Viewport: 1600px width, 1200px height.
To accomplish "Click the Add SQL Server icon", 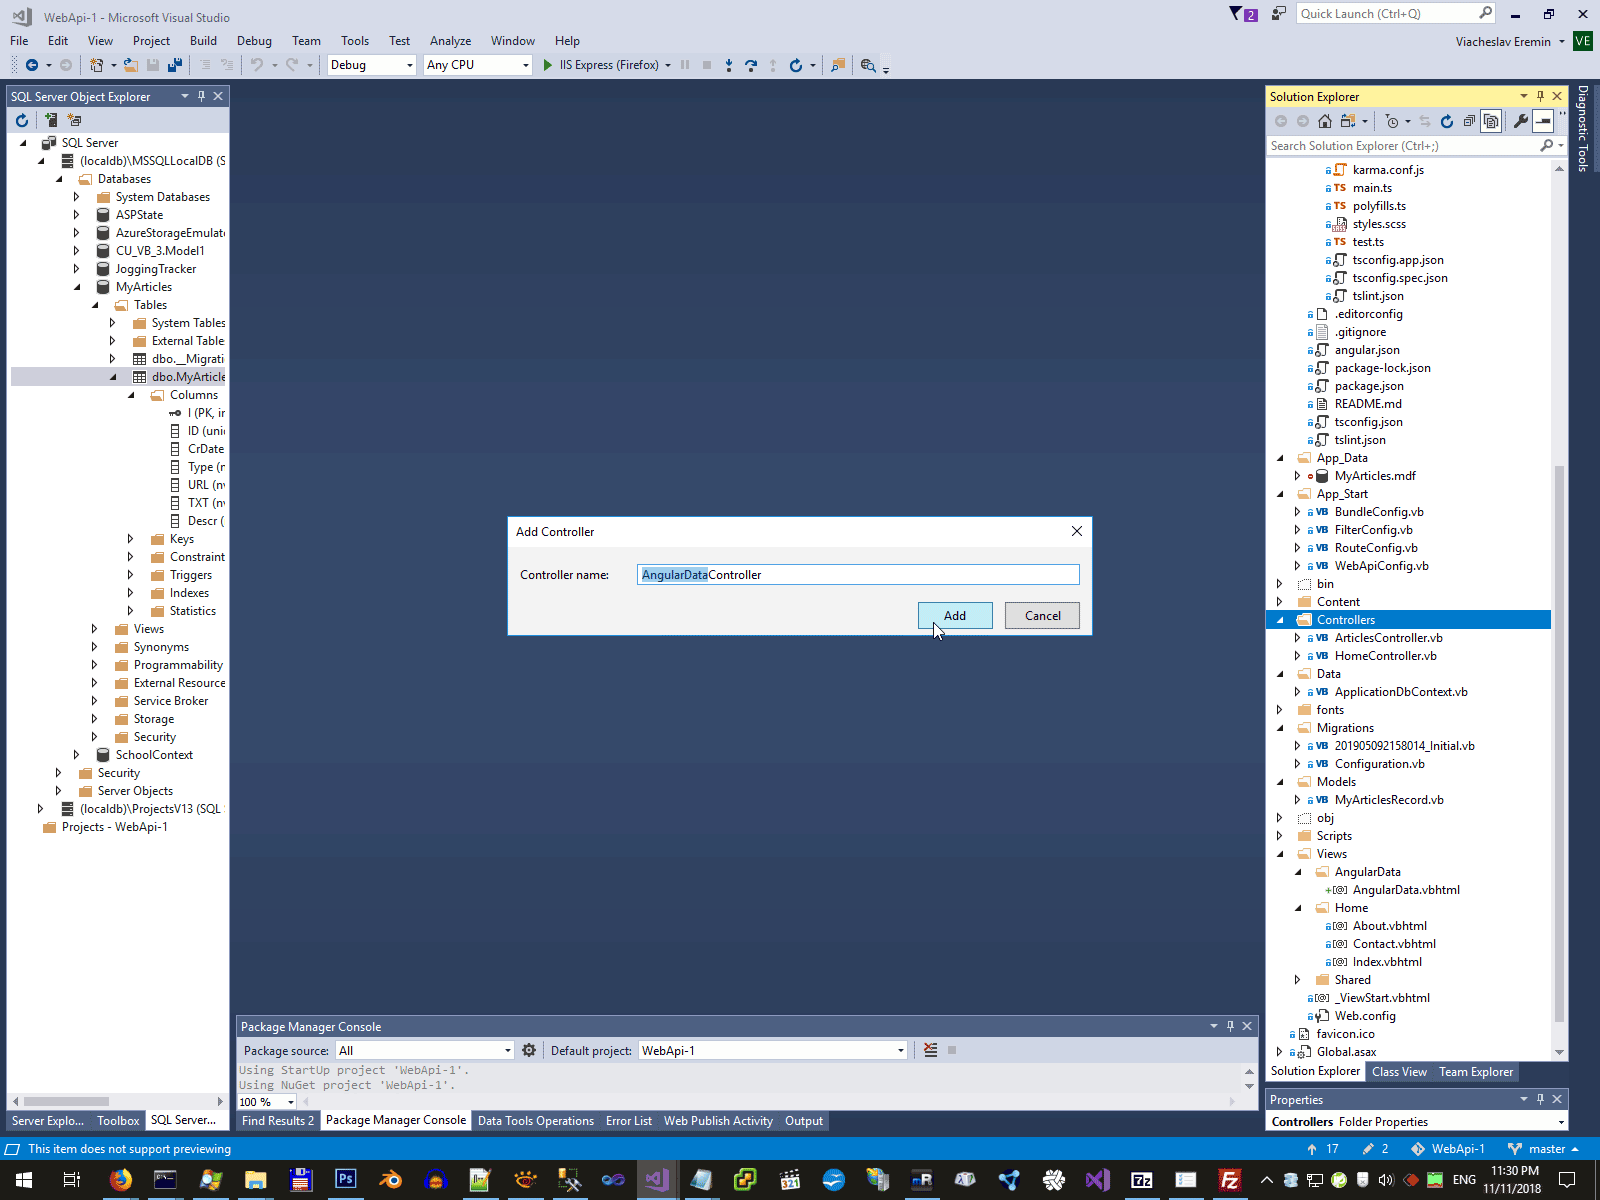I will coord(50,120).
